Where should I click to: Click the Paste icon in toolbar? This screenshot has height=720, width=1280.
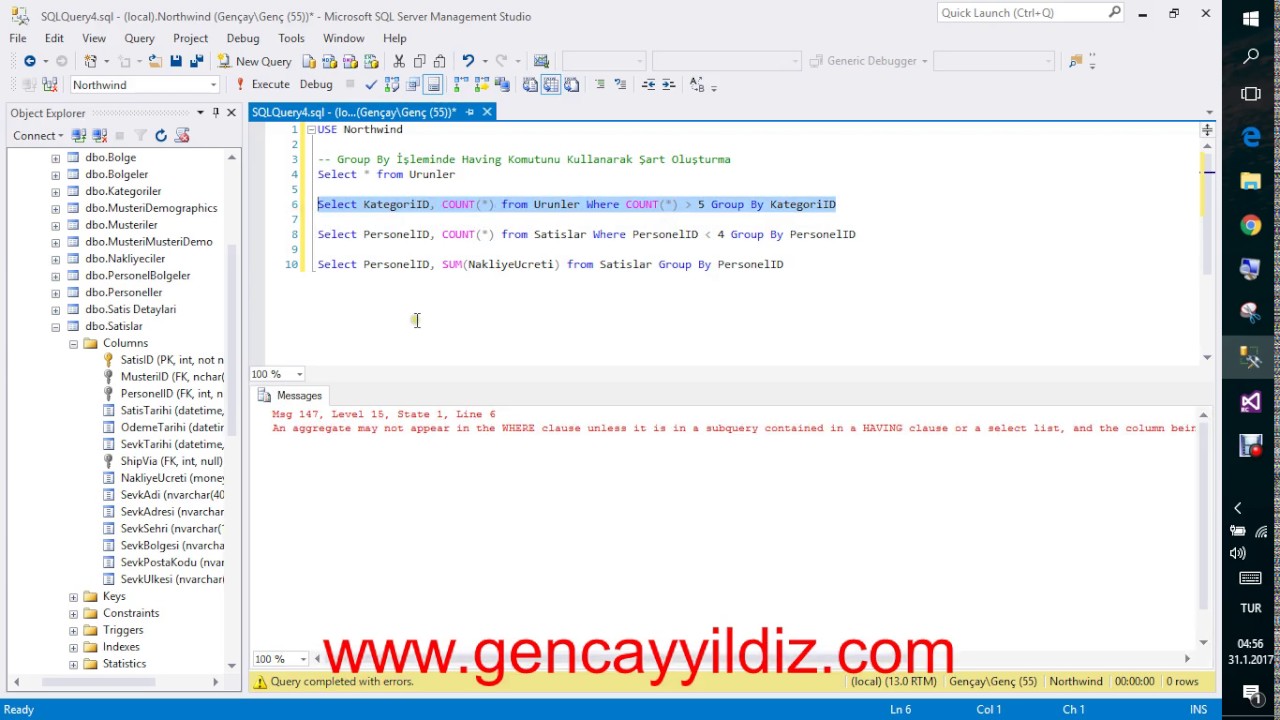click(x=439, y=61)
